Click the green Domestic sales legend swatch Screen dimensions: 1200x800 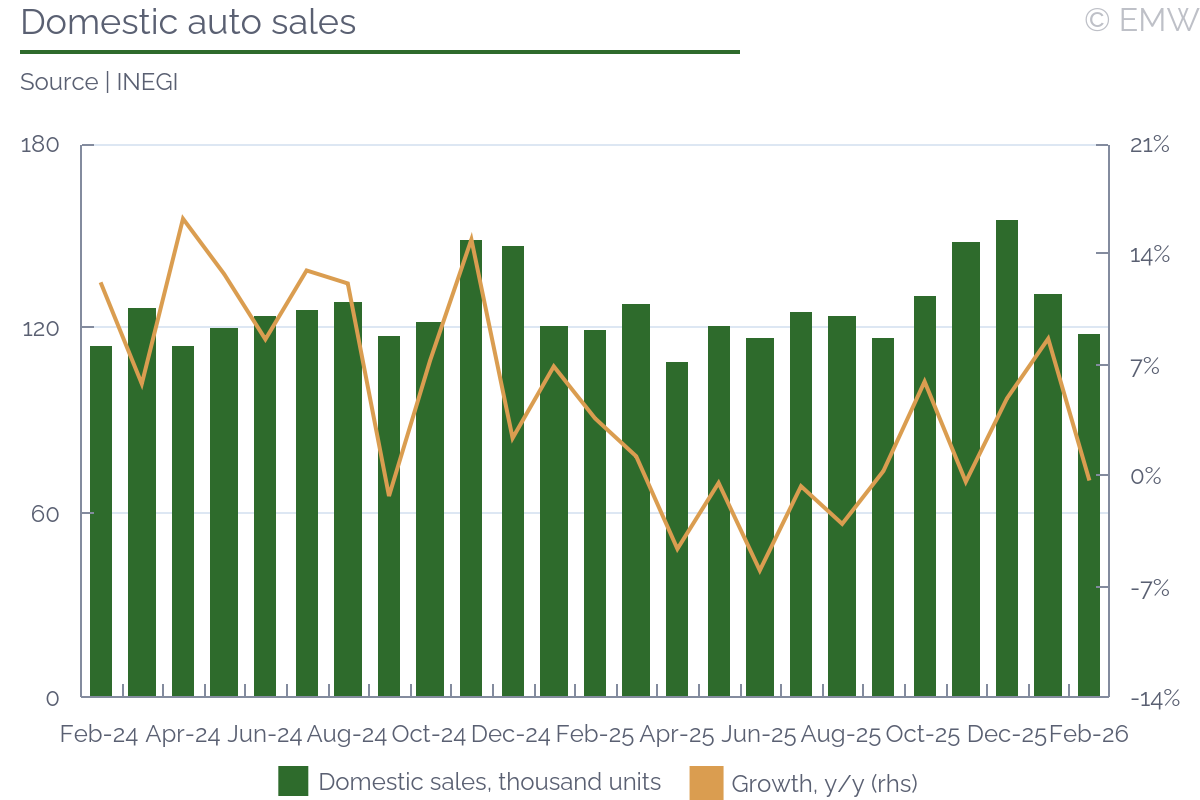[293, 781]
